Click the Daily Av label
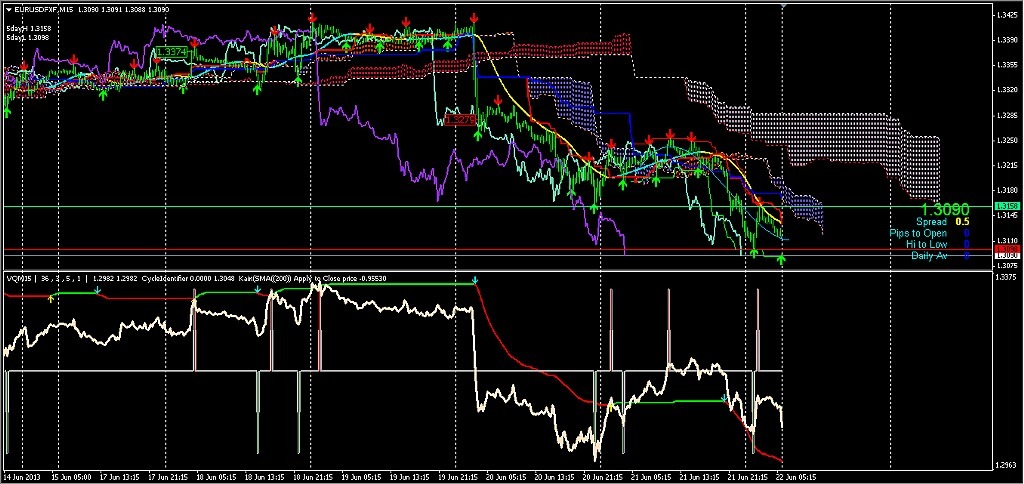The width and height of the screenshot is (1024, 484). (929, 255)
